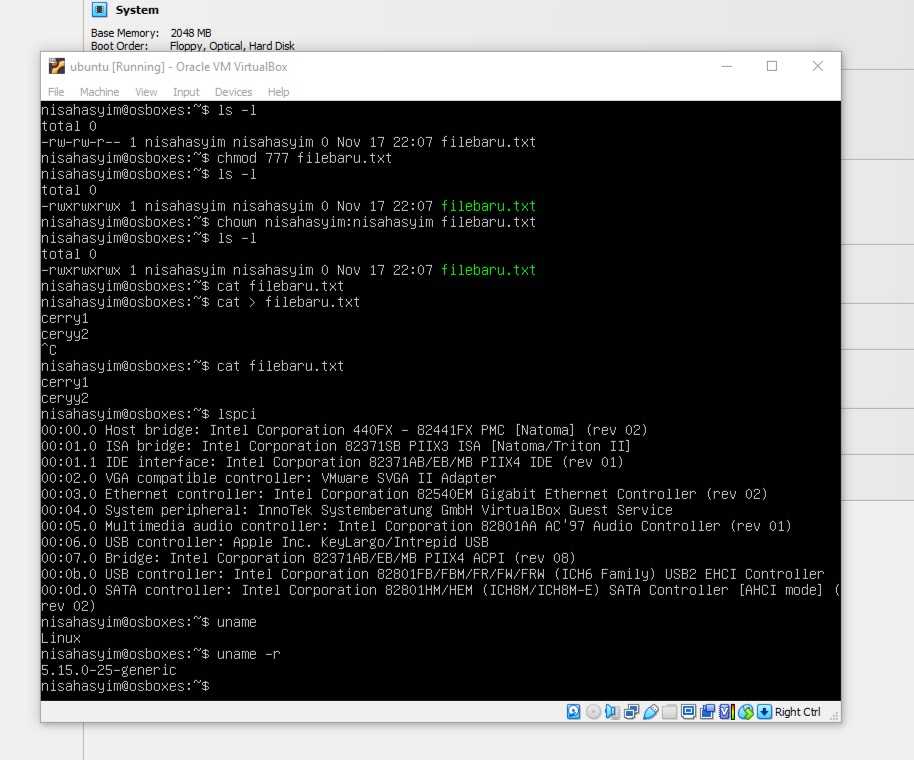Viewport: 914px width, 760px height.
Task: Click the mouse integration indicator icon
Action: (746, 712)
